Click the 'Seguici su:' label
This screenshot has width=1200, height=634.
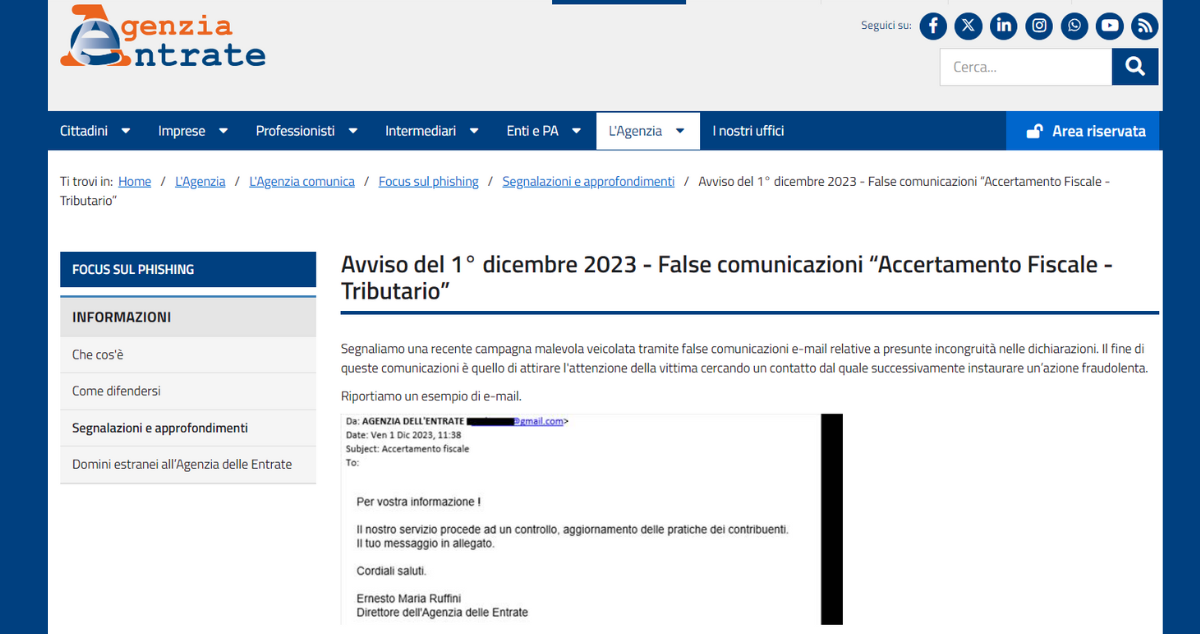[886, 26]
